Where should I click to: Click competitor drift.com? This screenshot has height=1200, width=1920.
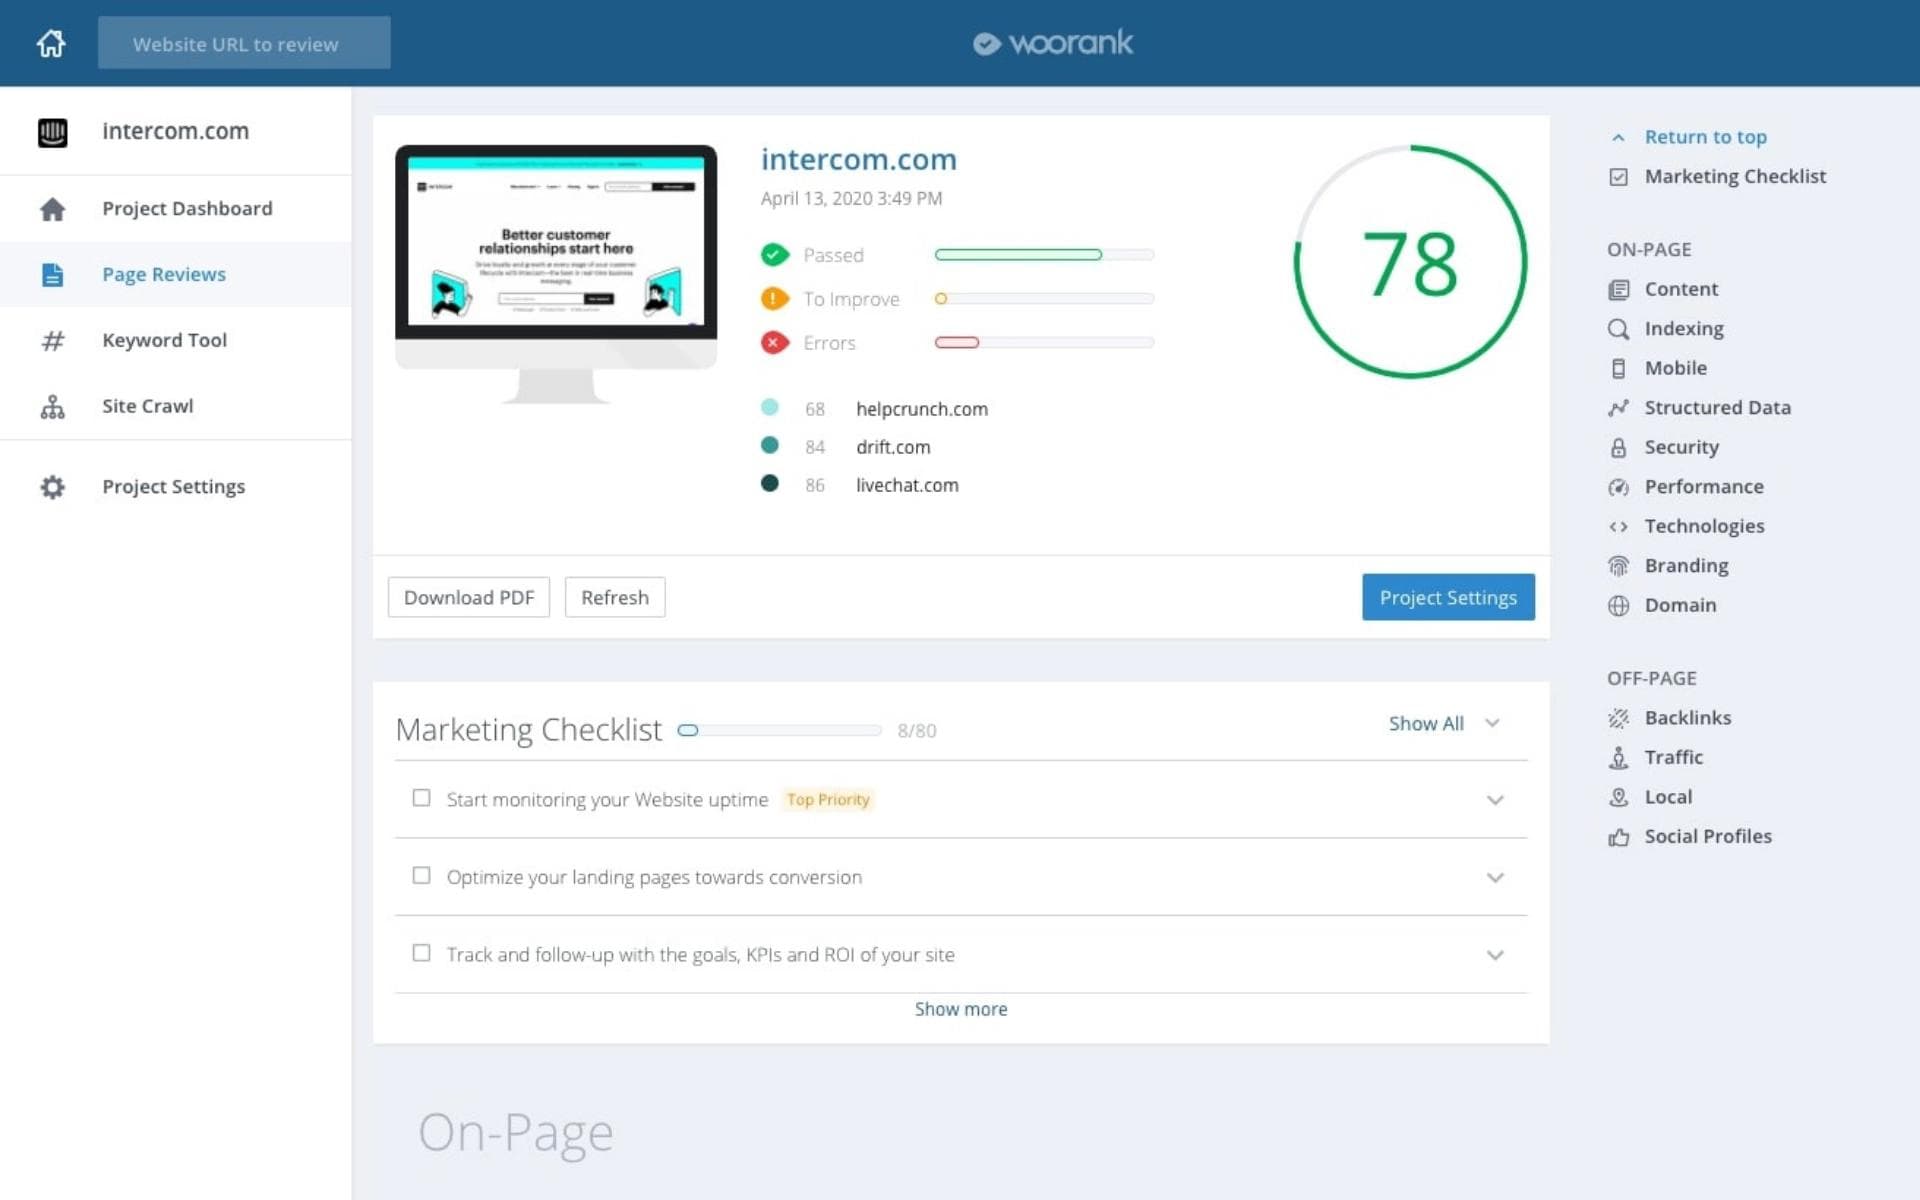tap(893, 447)
